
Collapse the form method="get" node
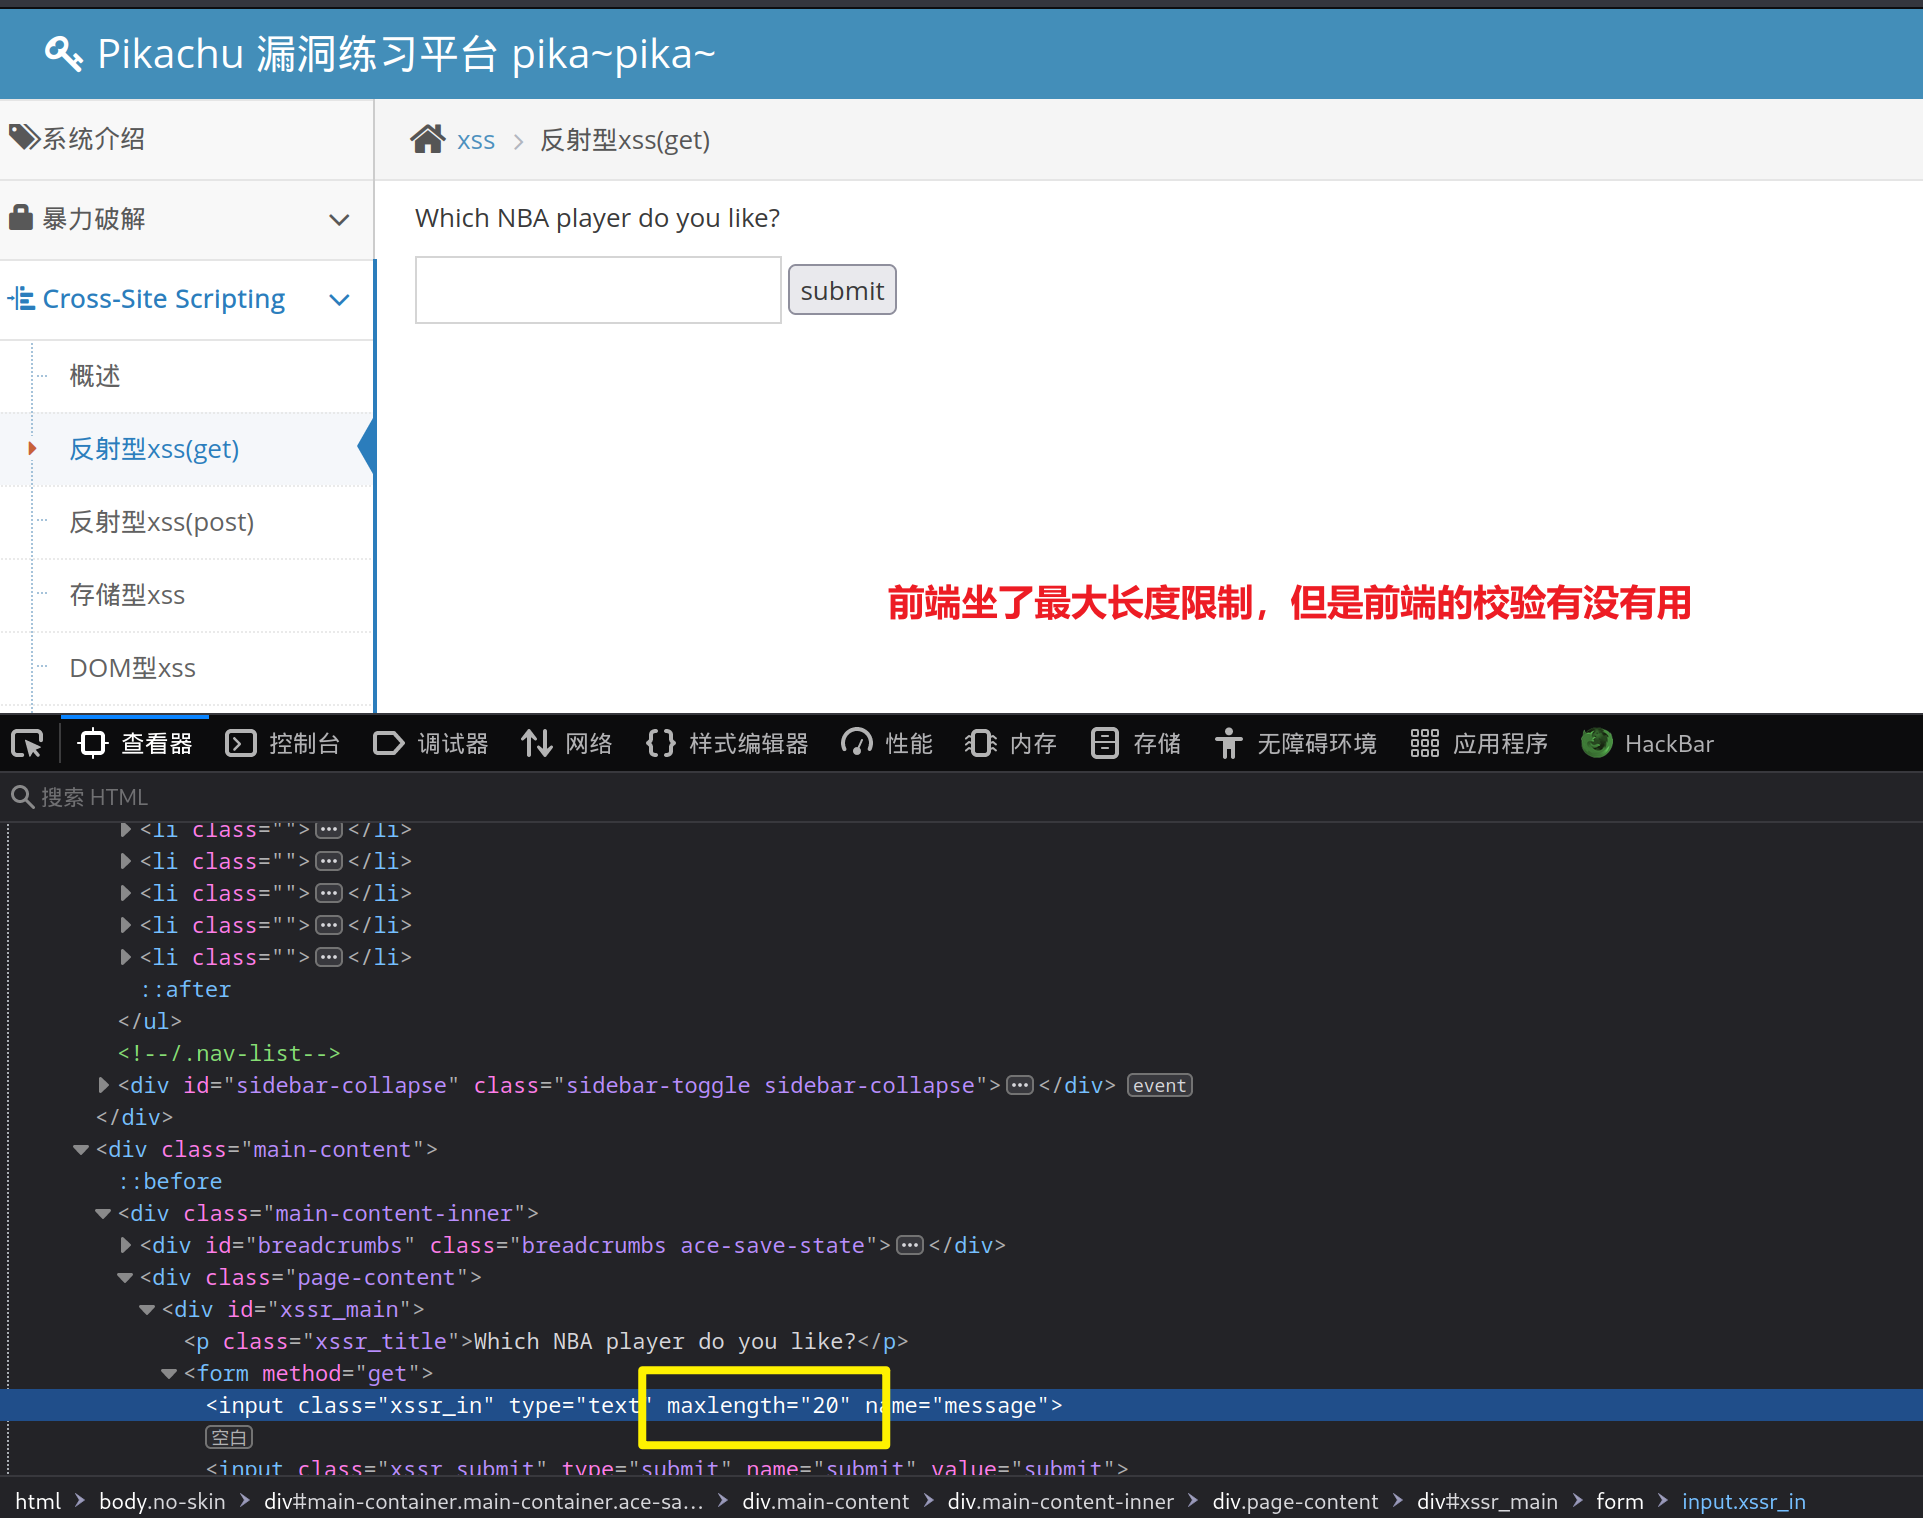(x=169, y=1373)
